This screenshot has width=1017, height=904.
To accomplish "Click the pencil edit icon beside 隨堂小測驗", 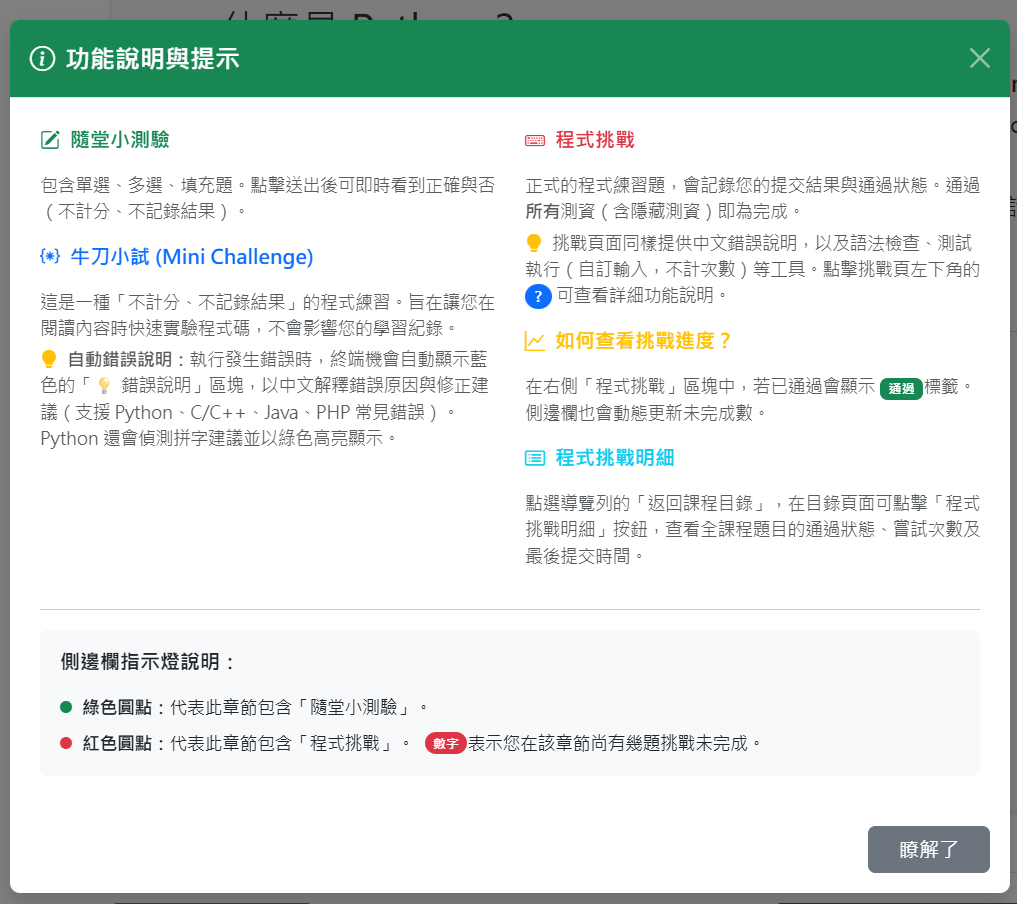I will (x=50, y=140).
